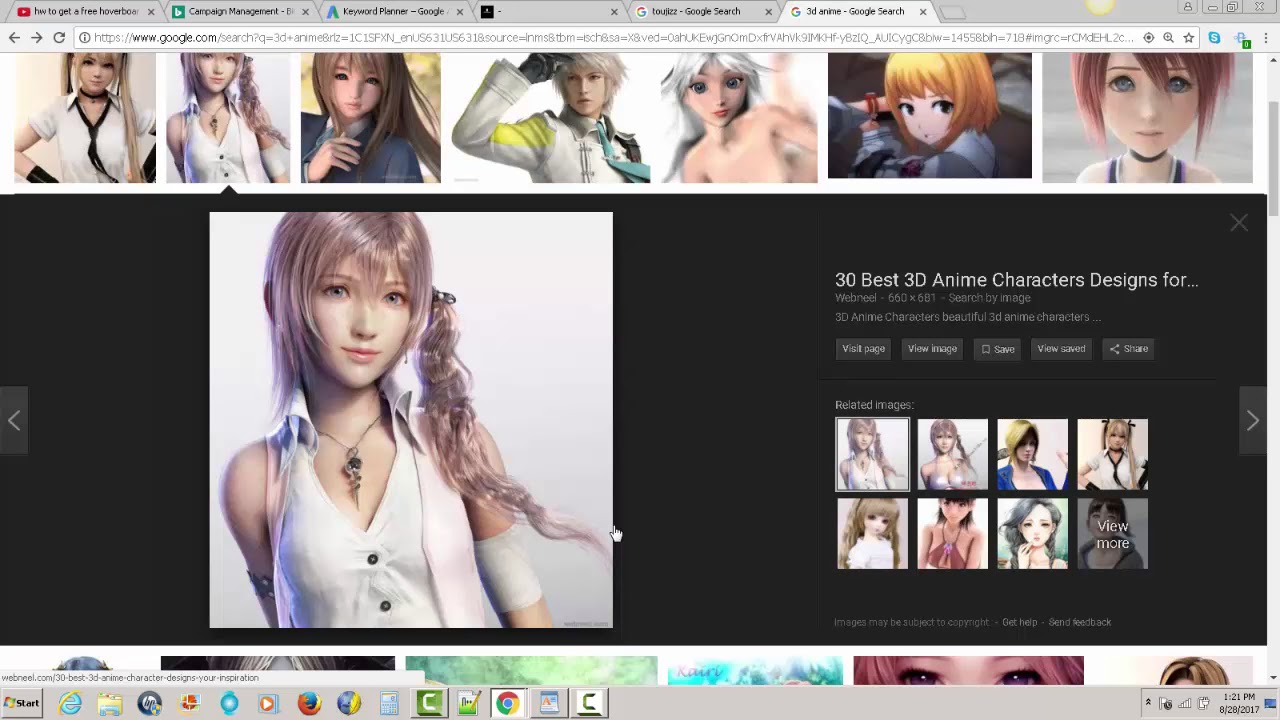This screenshot has height=720, width=1280.
Task: Open Windows Media Player taskbar icon
Action: [x=267, y=703]
